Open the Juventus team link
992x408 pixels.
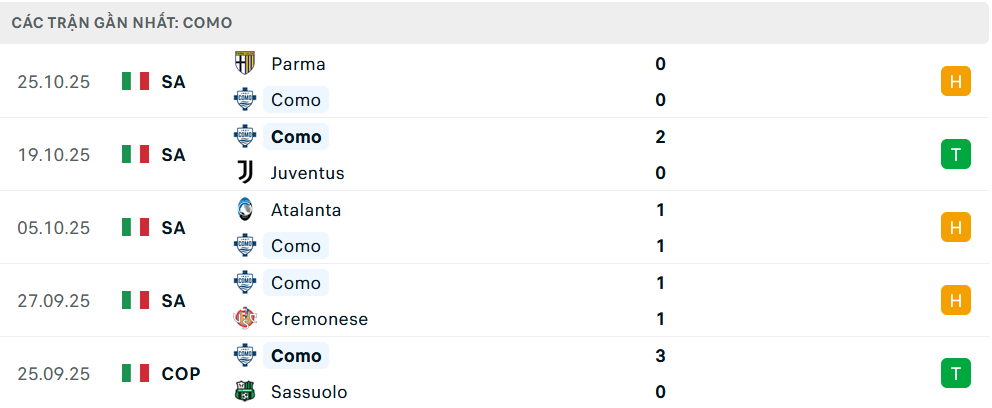click(307, 173)
